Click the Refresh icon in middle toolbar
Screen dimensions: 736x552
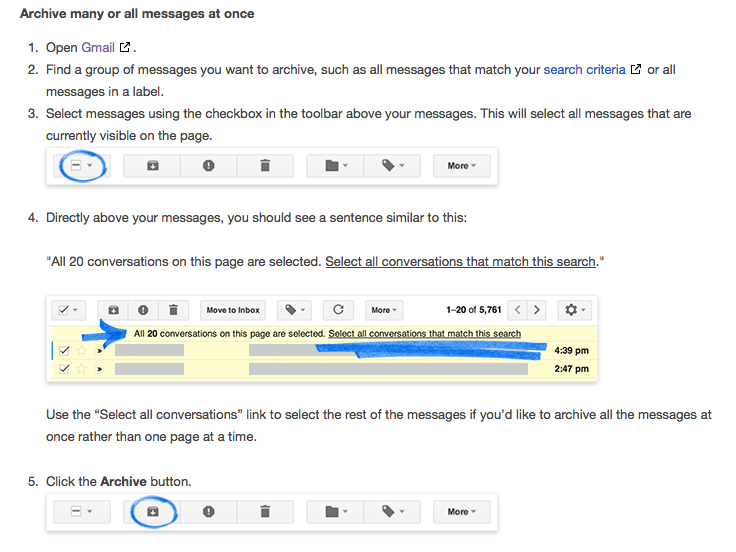click(x=338, y=310)
